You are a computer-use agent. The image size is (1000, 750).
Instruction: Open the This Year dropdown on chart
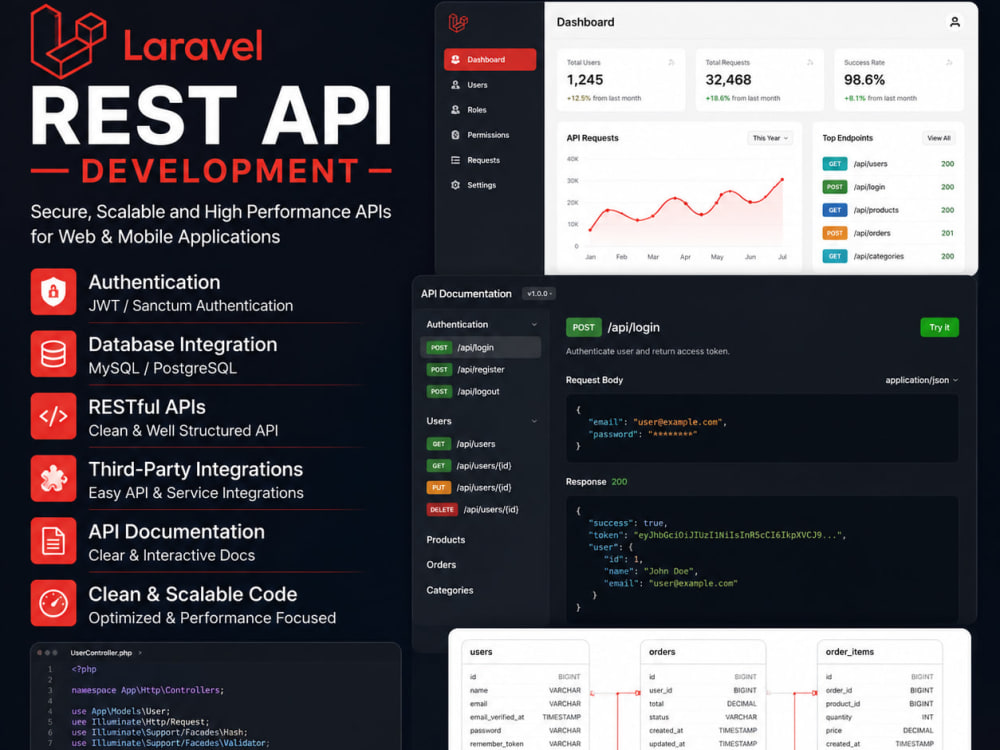click(x=770, y=138)
